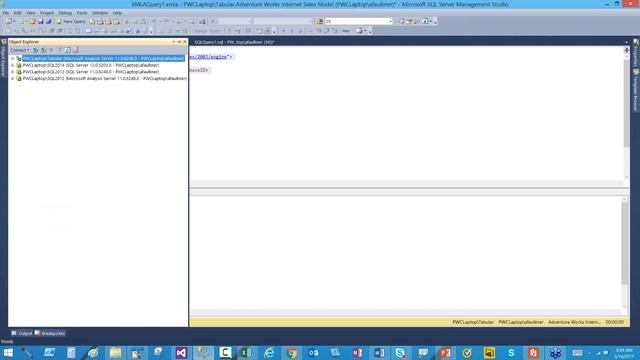Open Visual Studio from the taskbar
The width and height of the screenshot is (640, 360).
(x=181, y=353)
